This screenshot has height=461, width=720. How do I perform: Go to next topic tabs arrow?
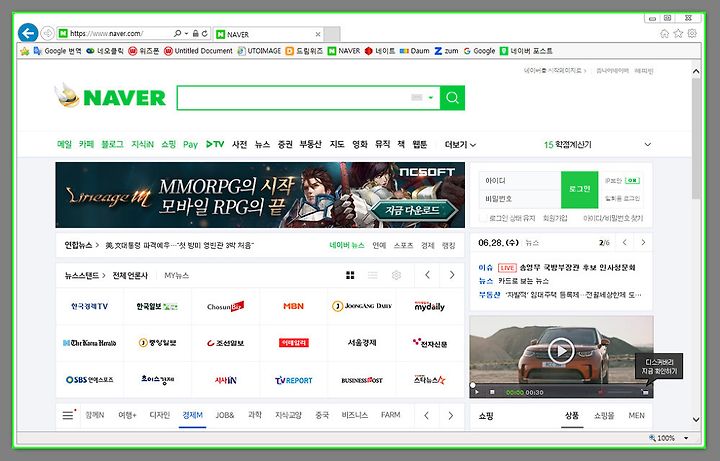[x=450, y=416]
